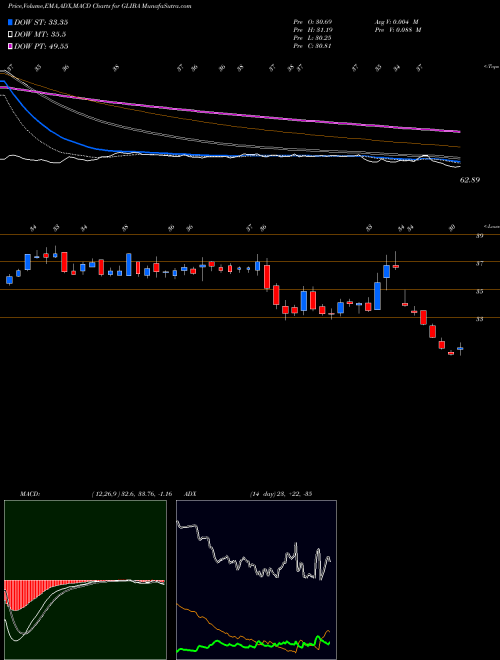This screenshot has width=500, height=660.
Task: Click the 39 price axis label
Action: (x=479, y=236)
